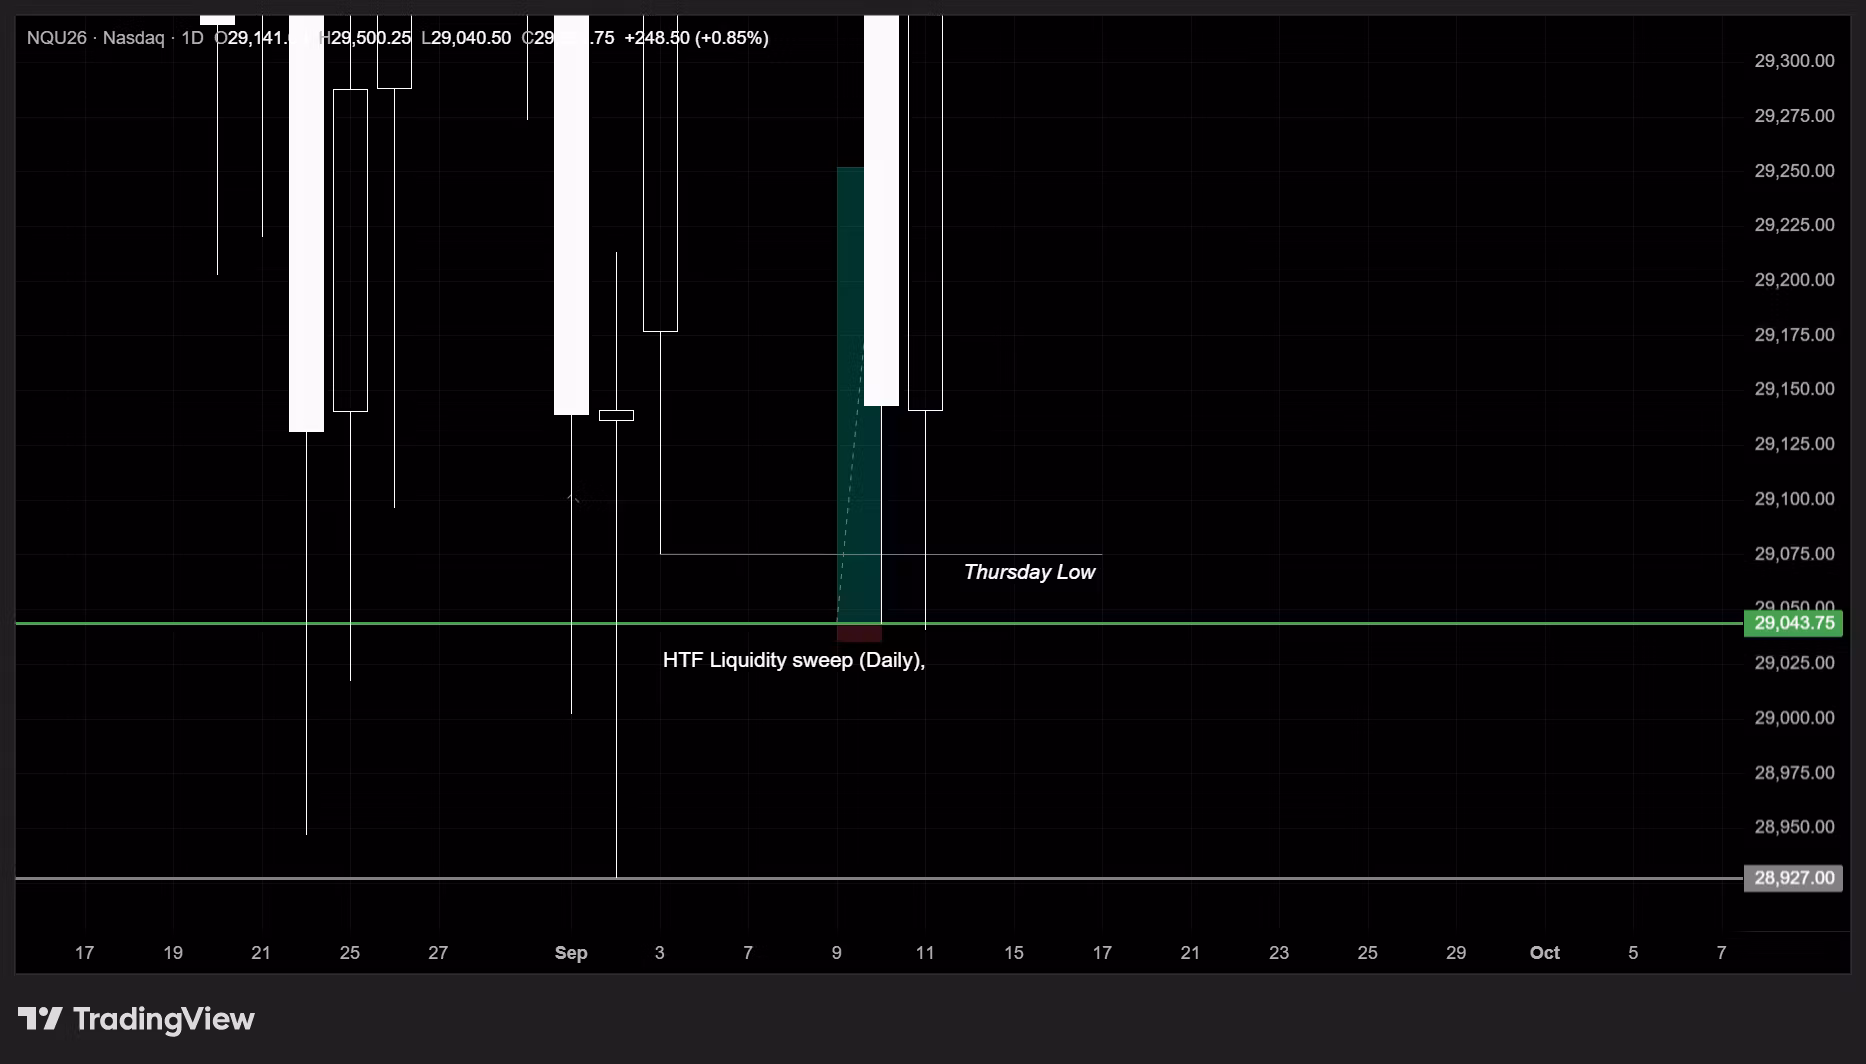The width and height of the screenshot is (1866, 1064).
Task: Click the 29,125.00 price scale label
Action: (x=1794, y=444)
